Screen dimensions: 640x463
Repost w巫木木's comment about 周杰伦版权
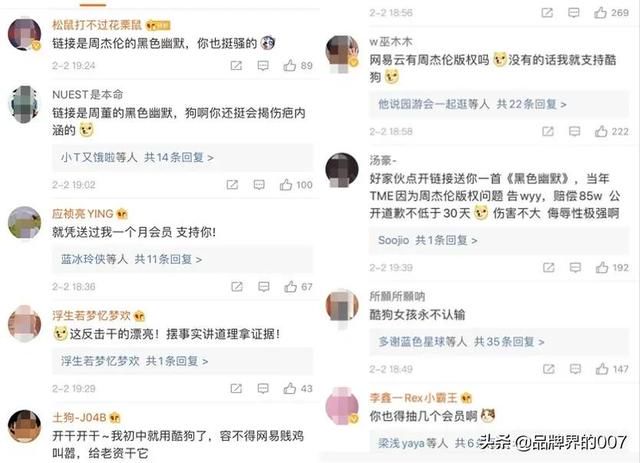coord(548,131)
